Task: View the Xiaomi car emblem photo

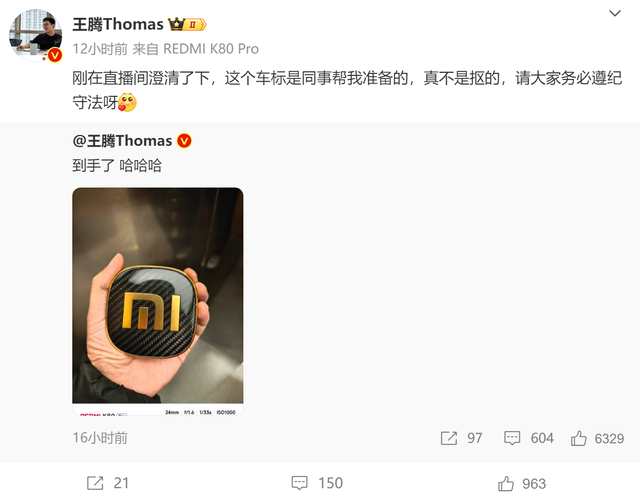Action: pos(158,301)
